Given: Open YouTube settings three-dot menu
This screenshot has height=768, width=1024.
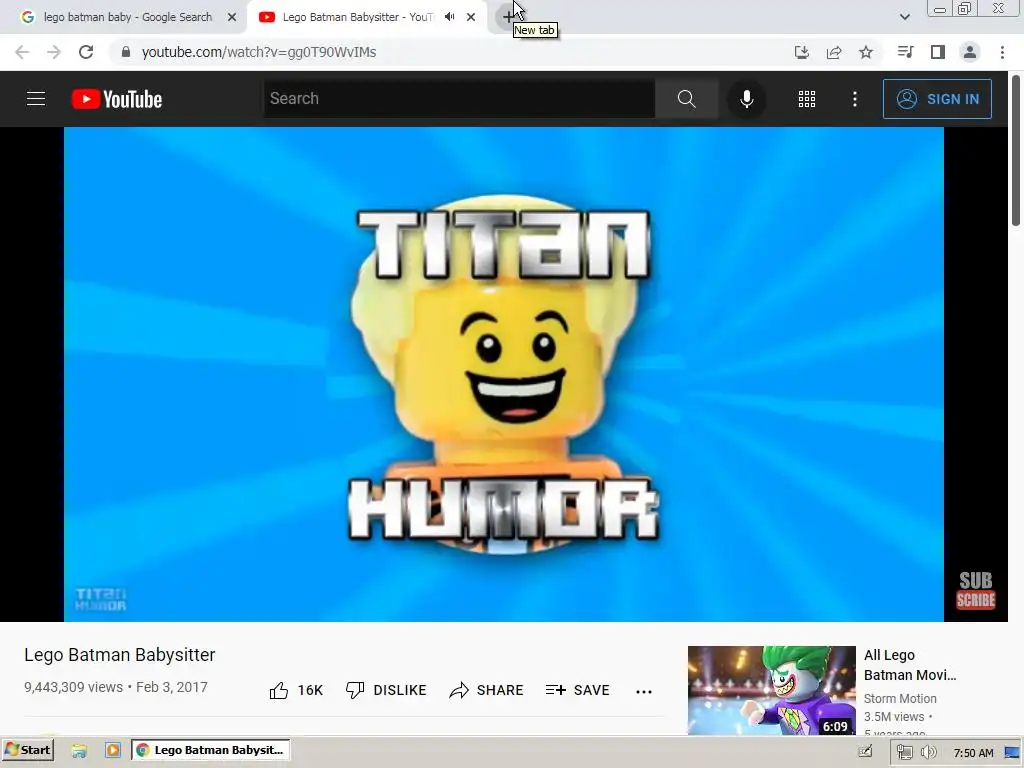Looking at the screenshot, I should pyautogui.click(x=854, y=99).
